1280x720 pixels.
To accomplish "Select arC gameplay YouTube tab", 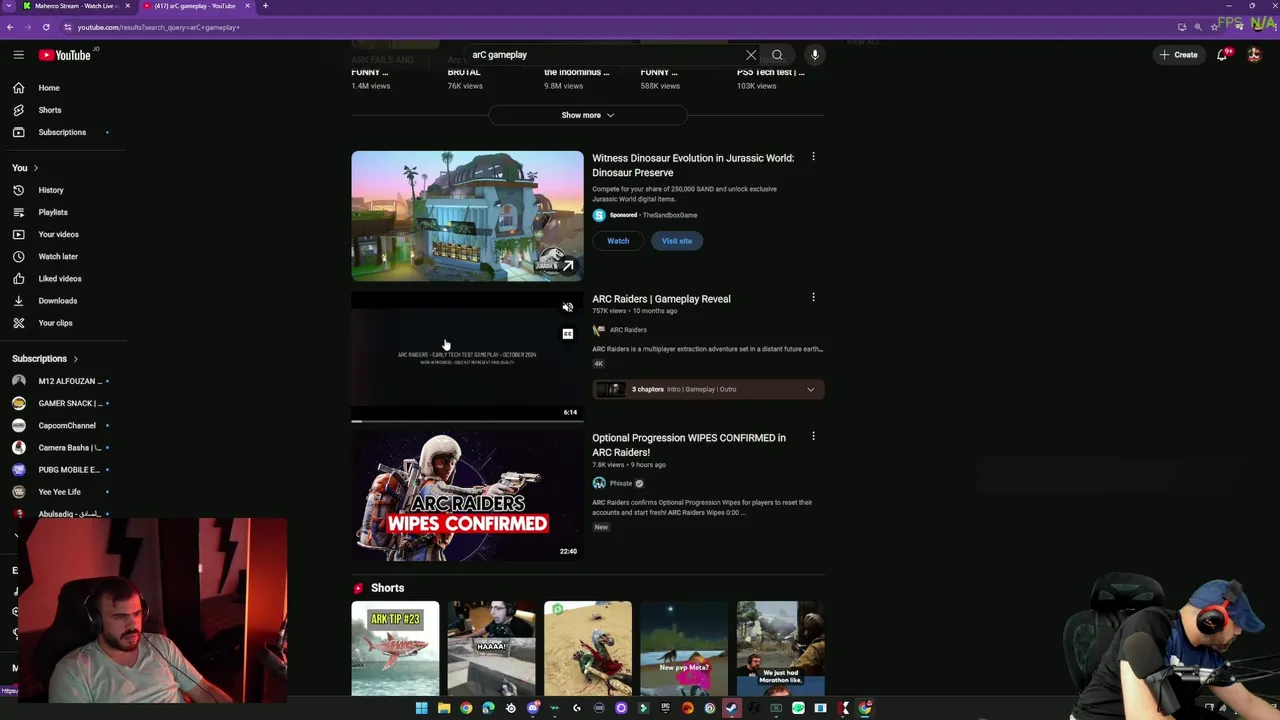I will pyautogui.click(x=195, y=6).
